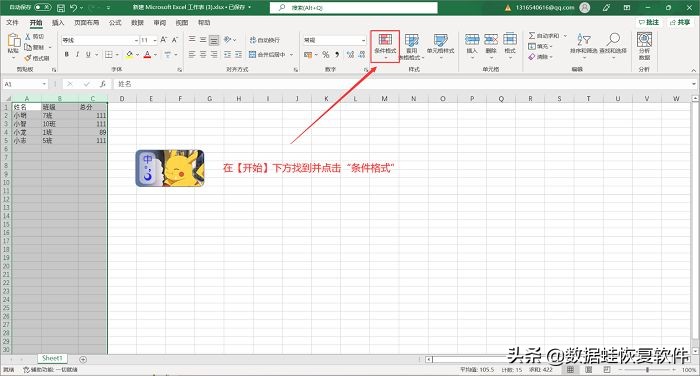The width and height of the screenshot is (700, 376).
Task: Expand the font color dropdown arrow
Action: pyautogui.click(x=155, y=55)
